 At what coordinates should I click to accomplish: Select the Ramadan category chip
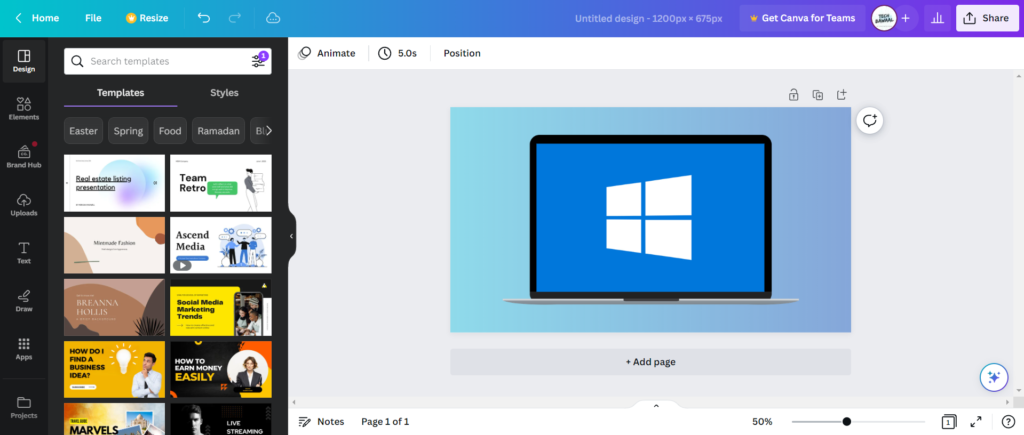219,131
